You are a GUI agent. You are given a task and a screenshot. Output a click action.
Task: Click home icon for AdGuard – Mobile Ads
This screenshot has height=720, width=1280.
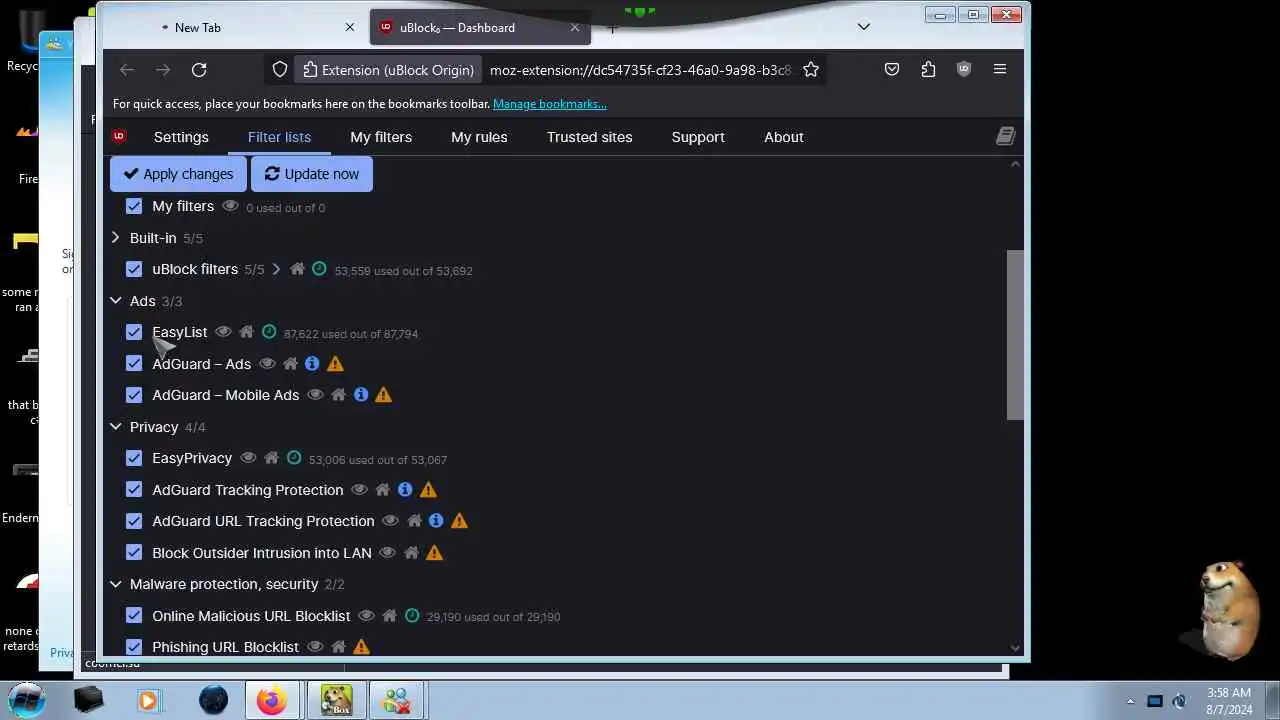pos(338,395)
